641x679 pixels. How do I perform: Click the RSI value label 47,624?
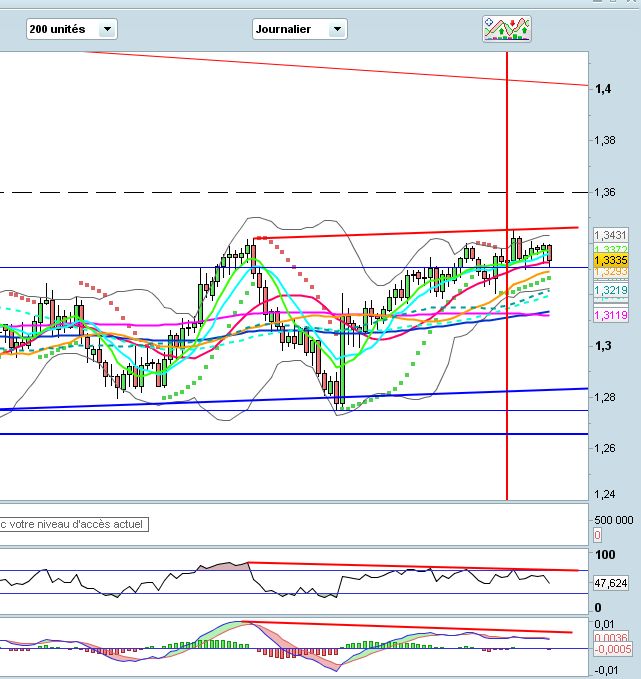pyautogui.click(x=611, y=583)
